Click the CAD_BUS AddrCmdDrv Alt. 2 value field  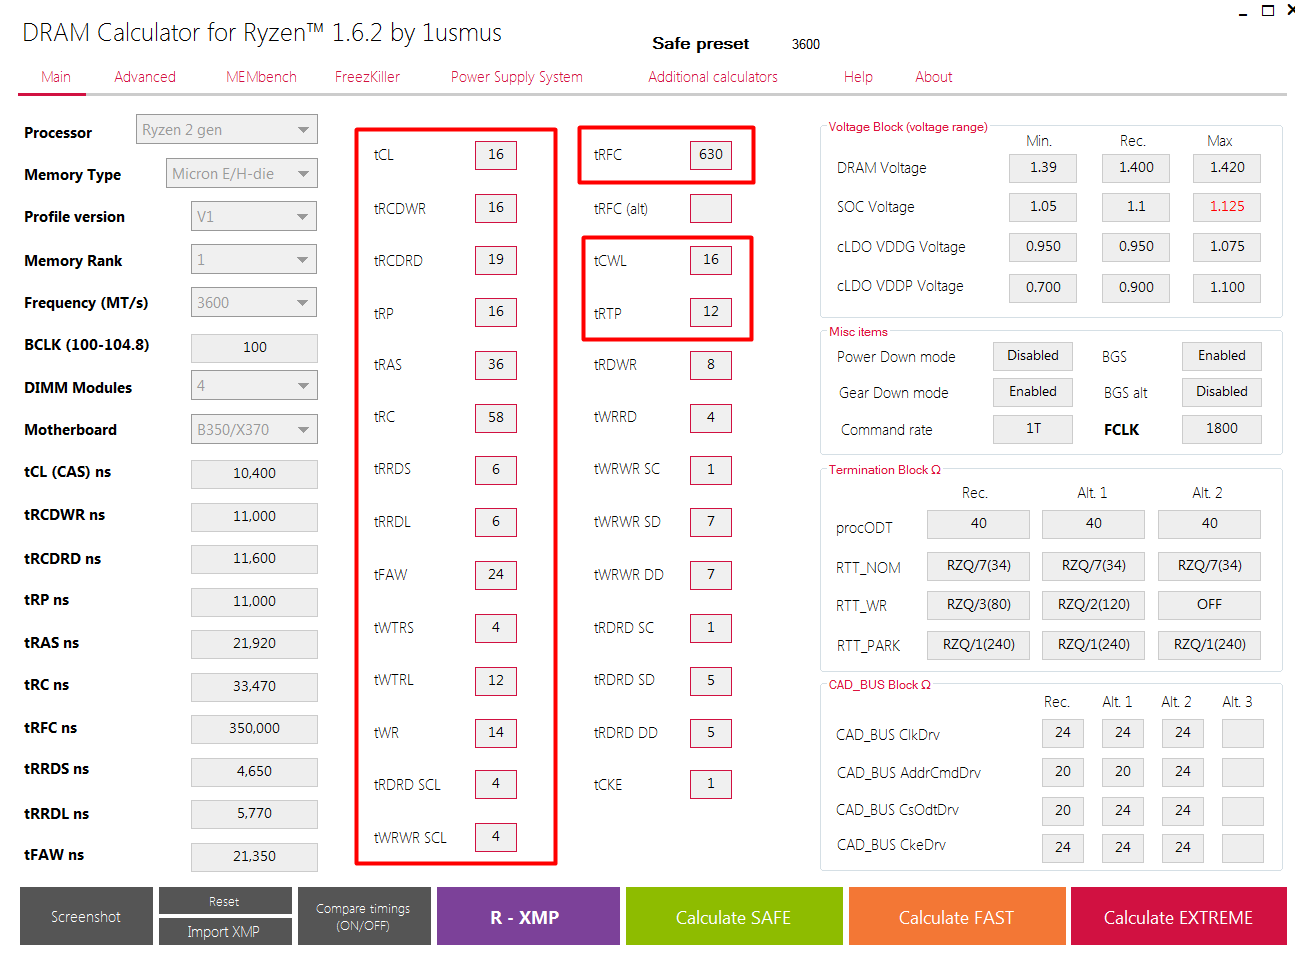[x=1183, y=772]
